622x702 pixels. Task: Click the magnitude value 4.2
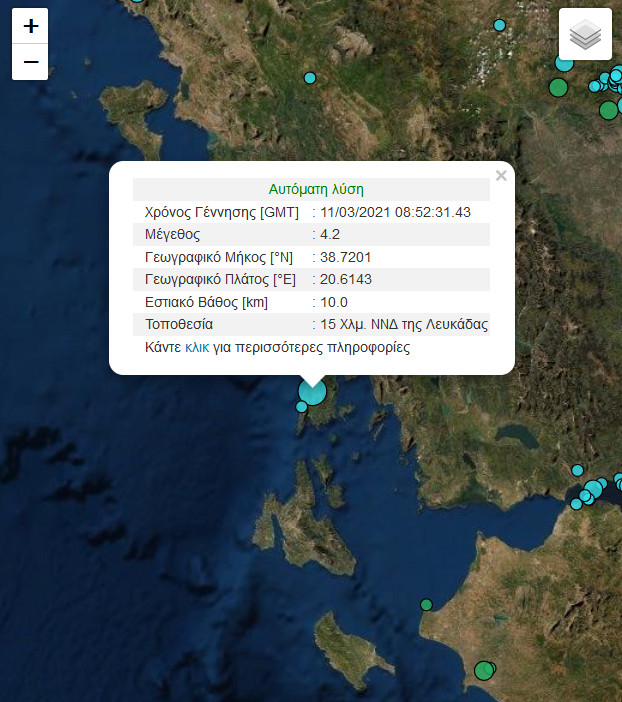[x=330, y=234]
